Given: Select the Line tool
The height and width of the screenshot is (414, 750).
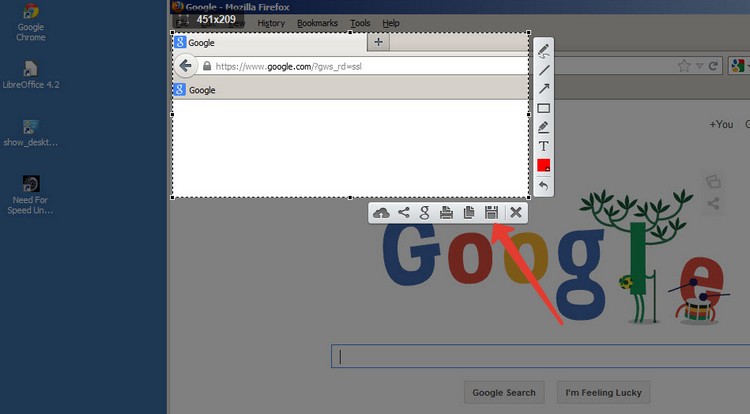Looking at the screenshot, I should point(543,70).
